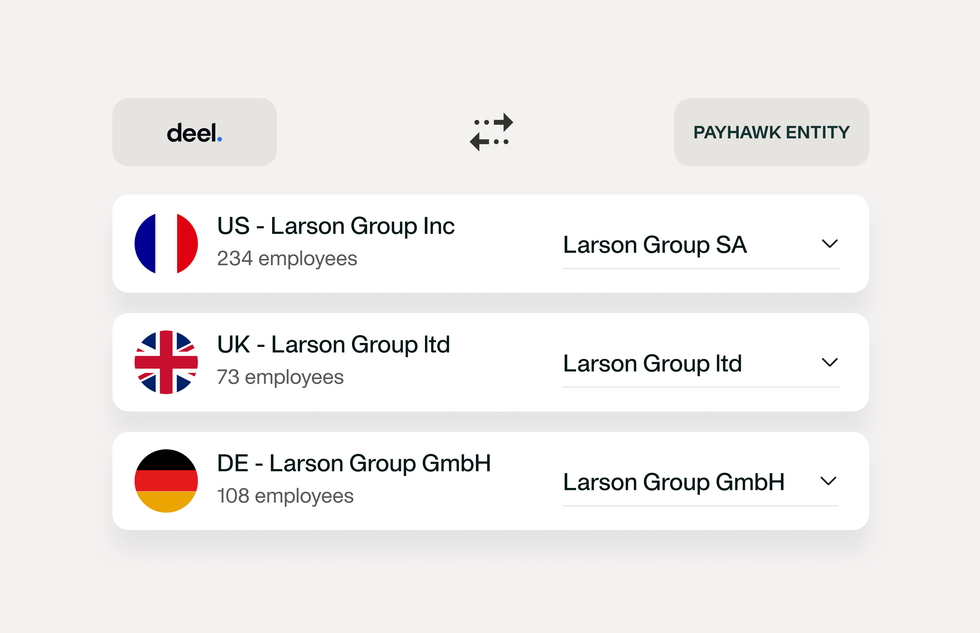
Task: Click the 73 employees label
Action: pyautogui.click(x=280, y=377)
